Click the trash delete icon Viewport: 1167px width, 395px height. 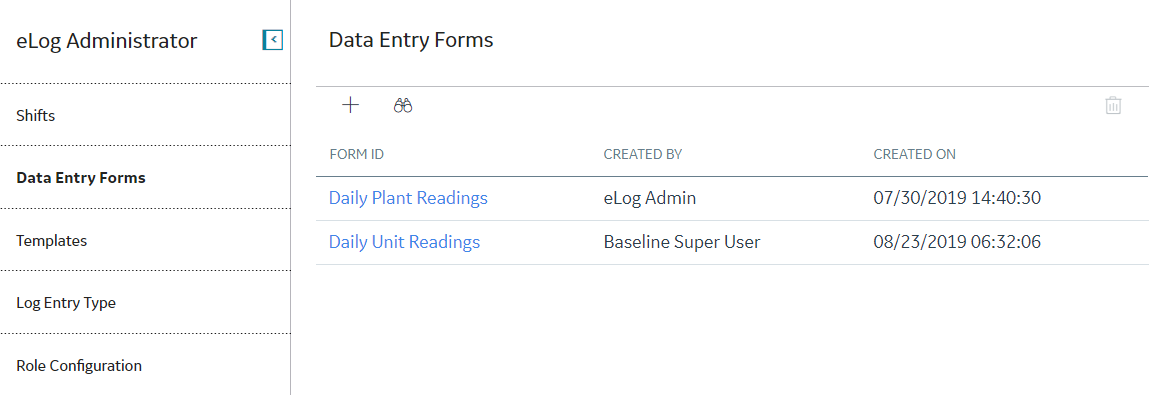1113,106
